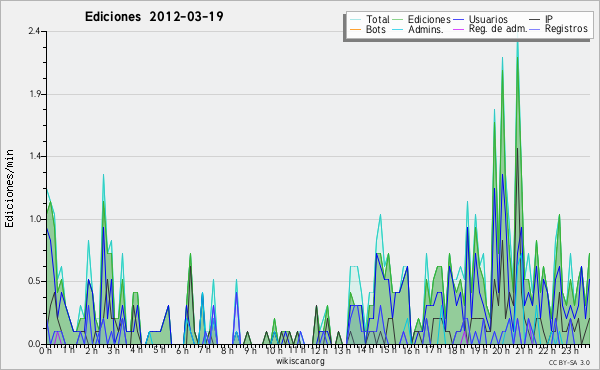Image resolution: width=600 pixels, height=370 pixels.
Task: Click the 20 h x-axis tick label
Action: [501, 350]
